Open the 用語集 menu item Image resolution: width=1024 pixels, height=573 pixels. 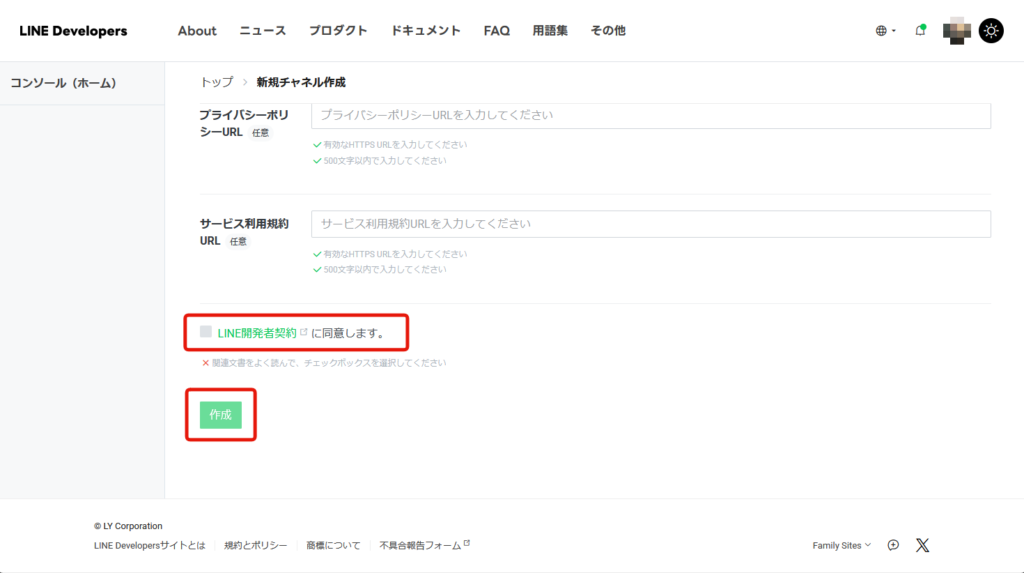point(550,31)
